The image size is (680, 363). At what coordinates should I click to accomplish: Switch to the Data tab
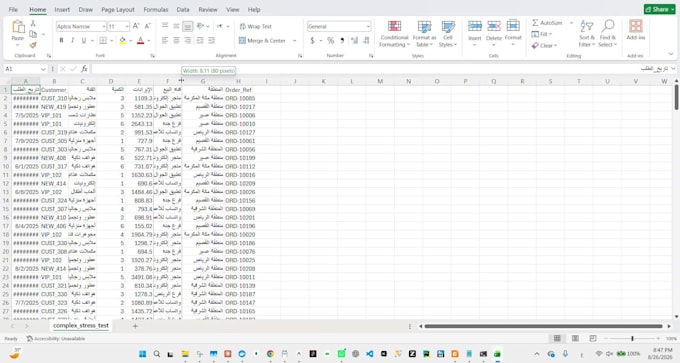(183, 10)
